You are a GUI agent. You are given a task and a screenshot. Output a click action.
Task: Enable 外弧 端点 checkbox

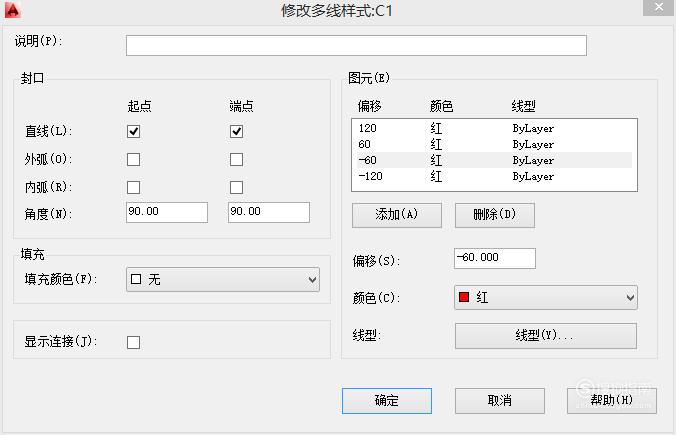(x=236, y=160)
